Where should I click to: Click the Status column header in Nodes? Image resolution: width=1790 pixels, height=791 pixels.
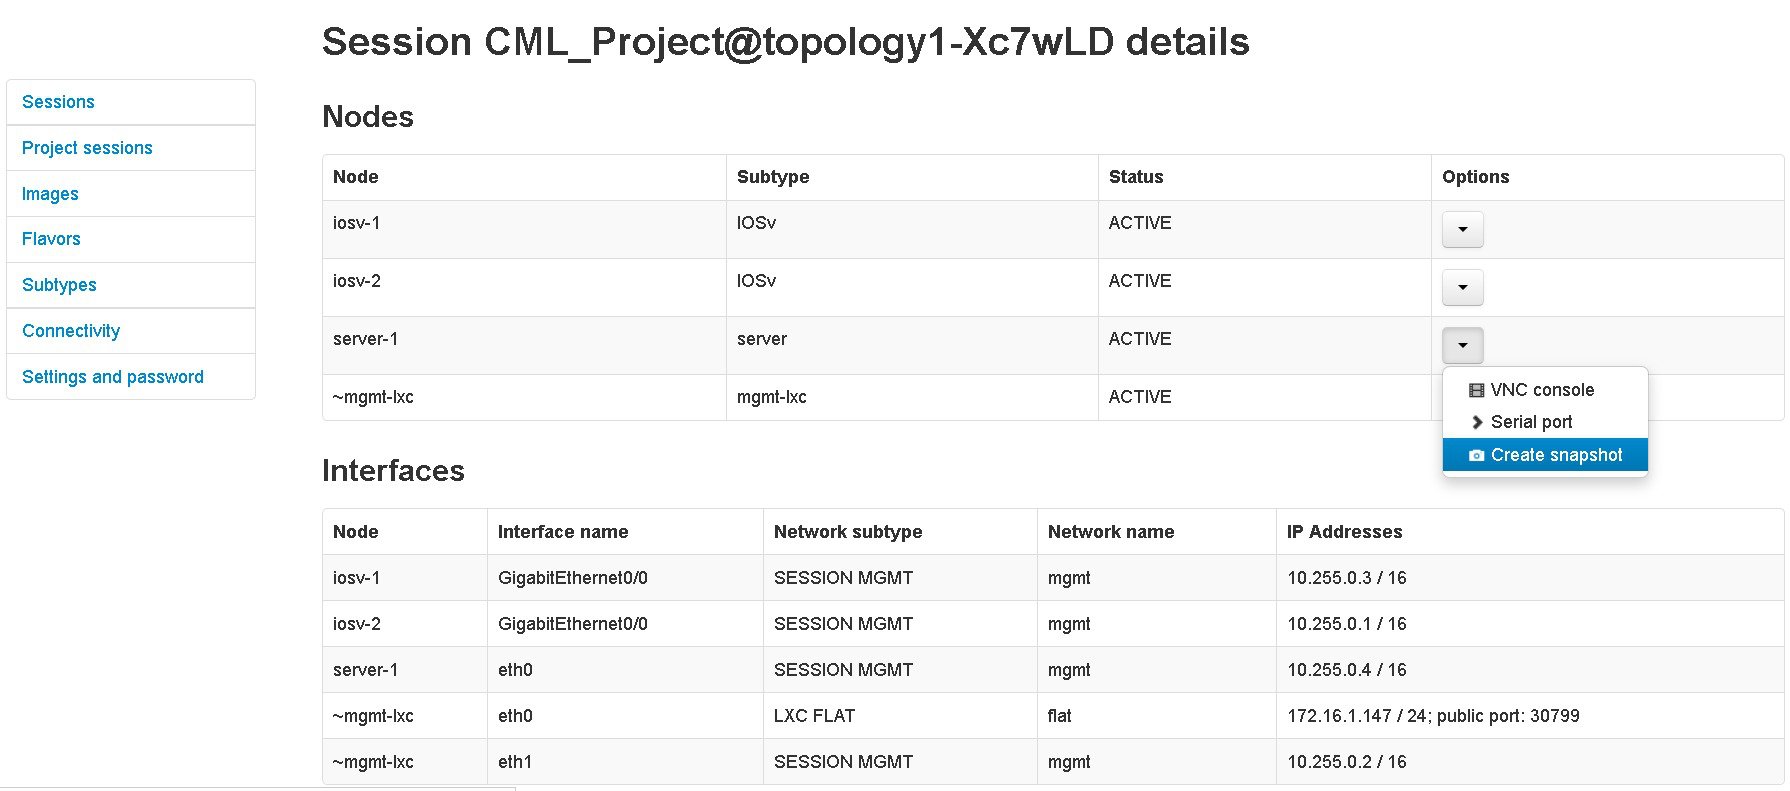pyautogui.click(x=1136, y=177)
